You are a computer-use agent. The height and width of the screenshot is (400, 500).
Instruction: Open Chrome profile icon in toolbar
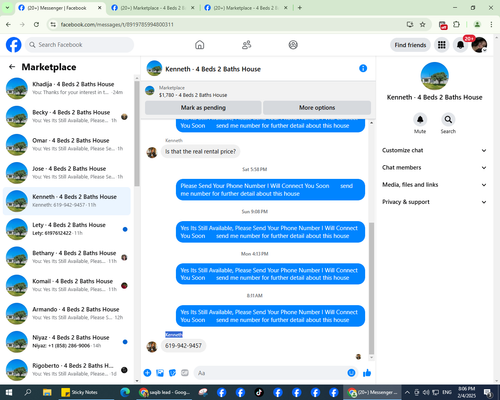point(477,24)
